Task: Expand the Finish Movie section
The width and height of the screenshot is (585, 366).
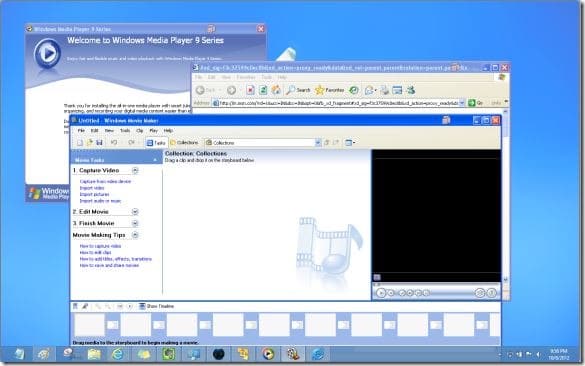Action: pos(135,223)
